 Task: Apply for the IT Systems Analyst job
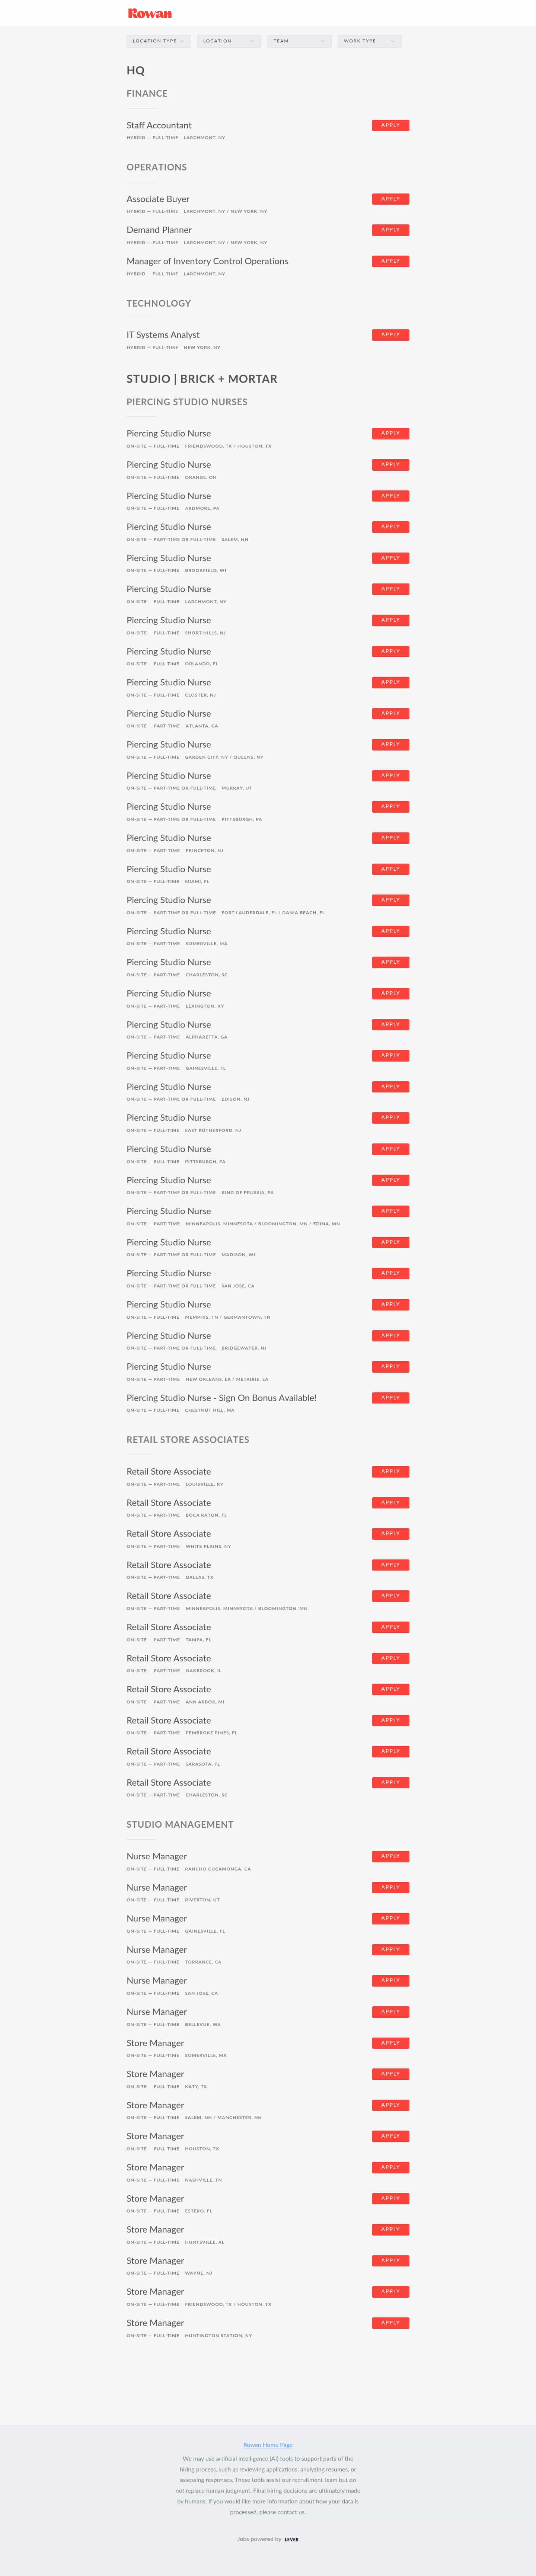[390, 335]
